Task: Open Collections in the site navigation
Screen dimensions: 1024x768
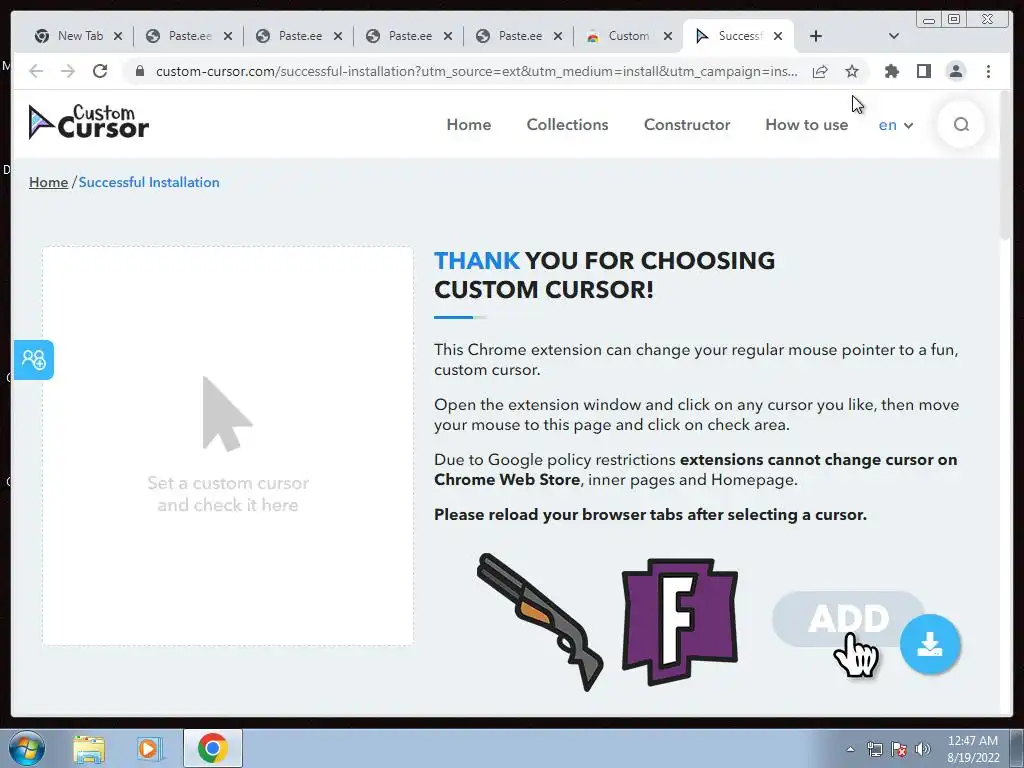Action: 568,125
